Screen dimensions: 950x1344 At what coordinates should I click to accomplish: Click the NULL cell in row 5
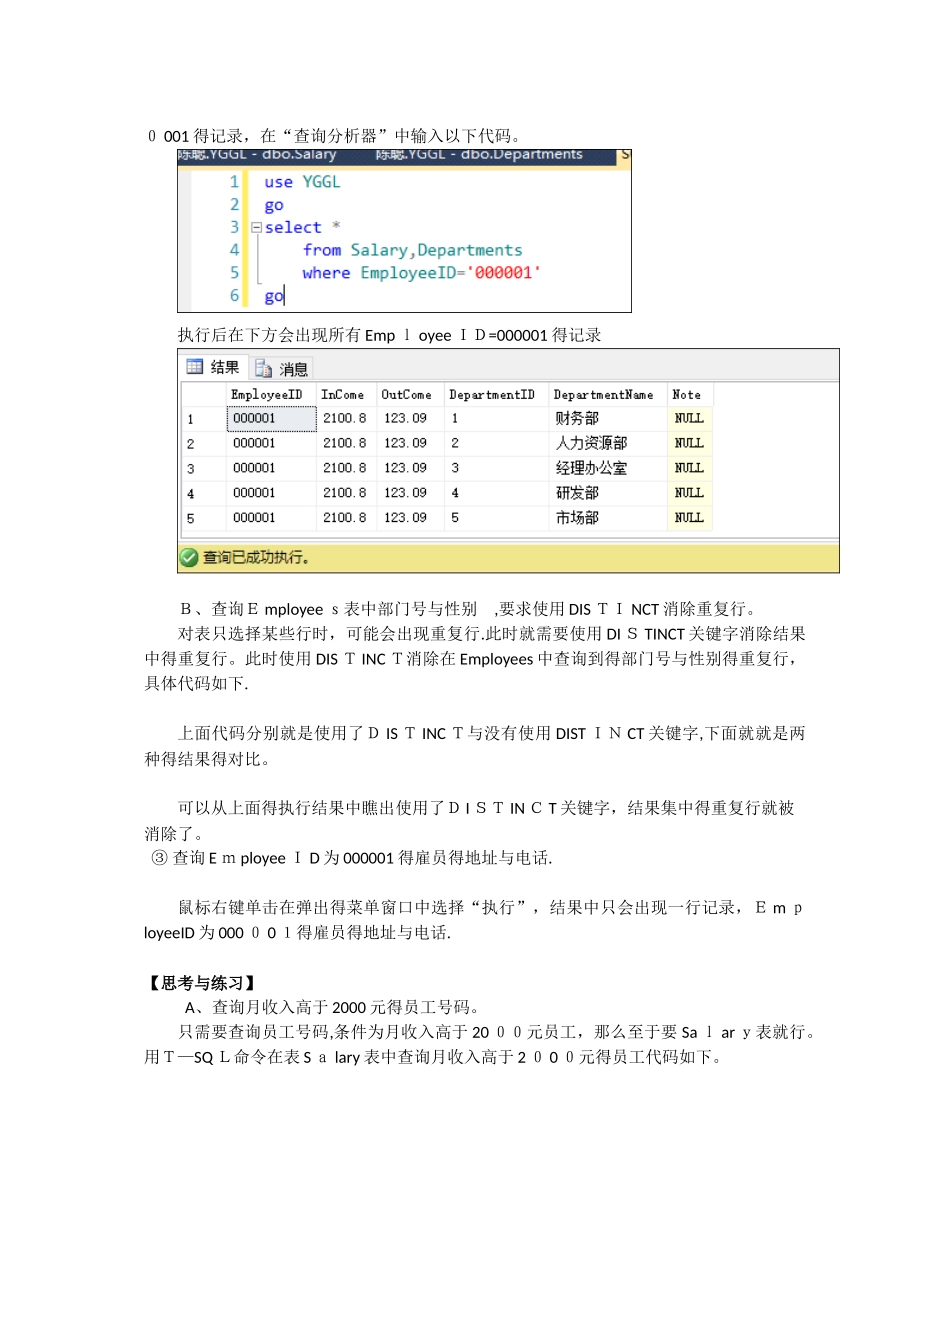click(x=689, y=518)
